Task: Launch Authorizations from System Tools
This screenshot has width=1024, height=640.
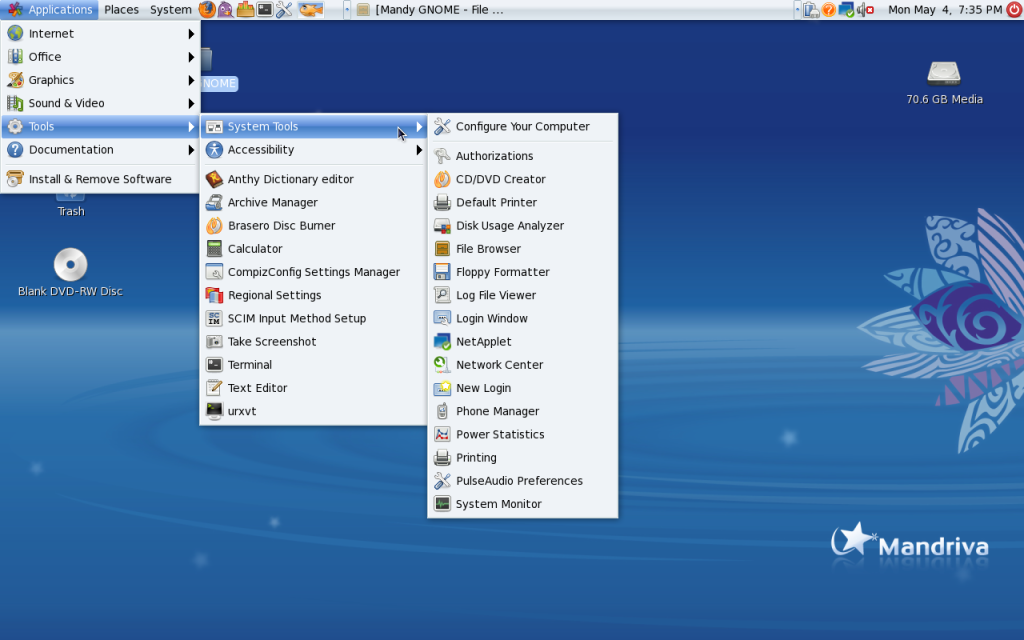Action: (522, 156)
